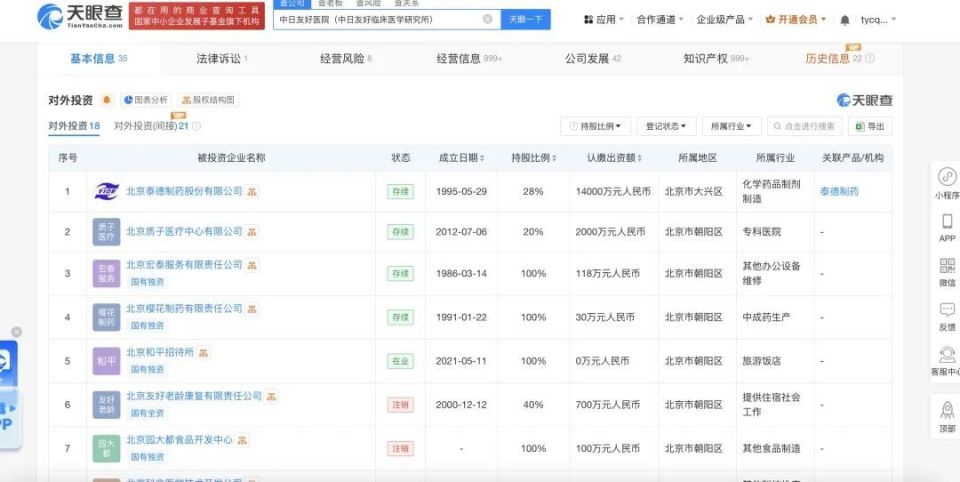This screenshot has width=960, height=482.
Task: Click equity tree icon next to 北京和平招待所
Action: [x=203, y=353]
